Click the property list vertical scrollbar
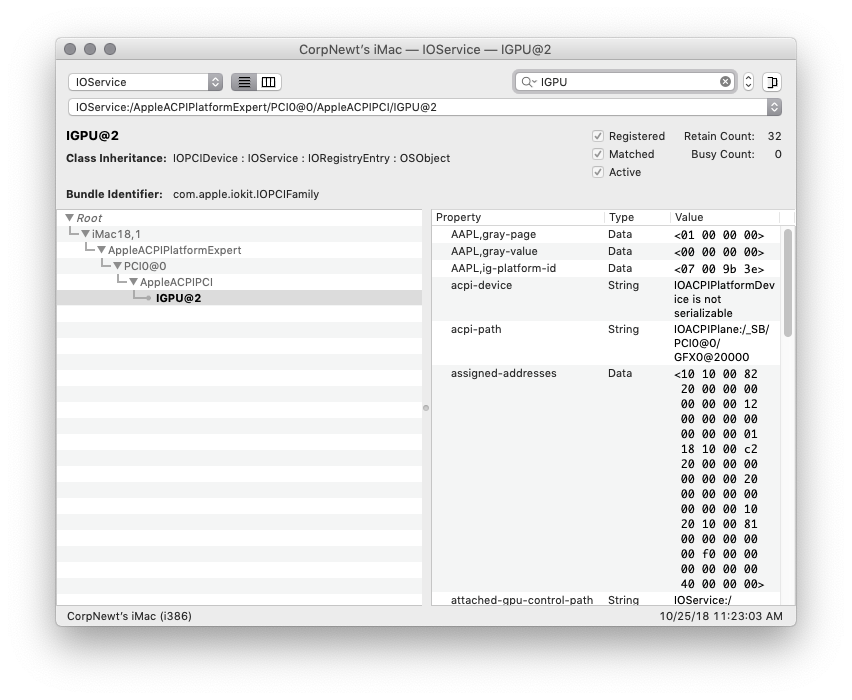This screenshot has width=852, height=700. pyautogui.click(x=787, y=283)
